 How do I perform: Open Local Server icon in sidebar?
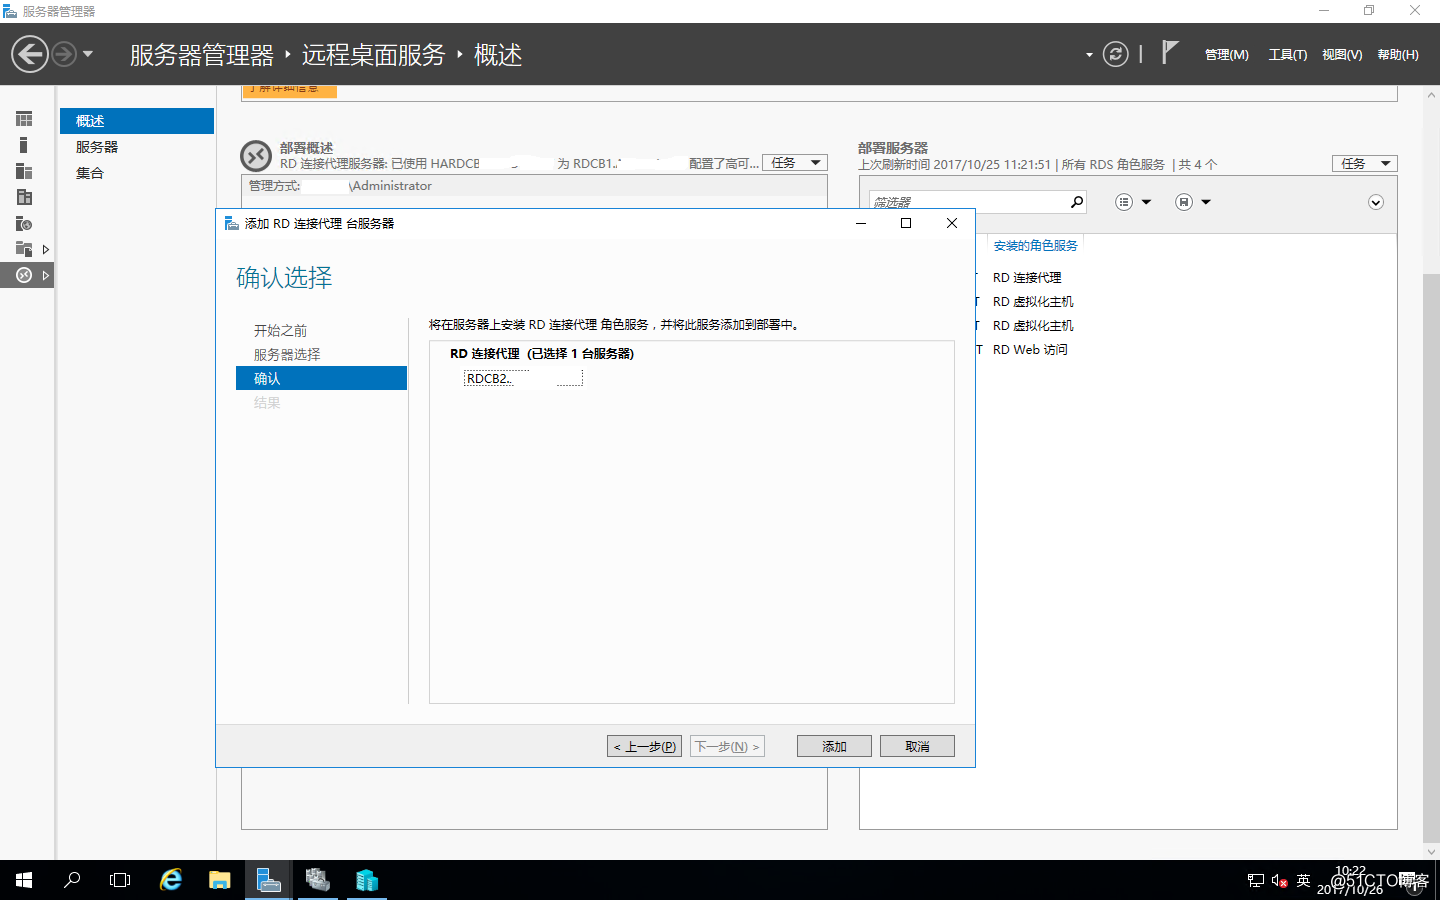[24, 145]
